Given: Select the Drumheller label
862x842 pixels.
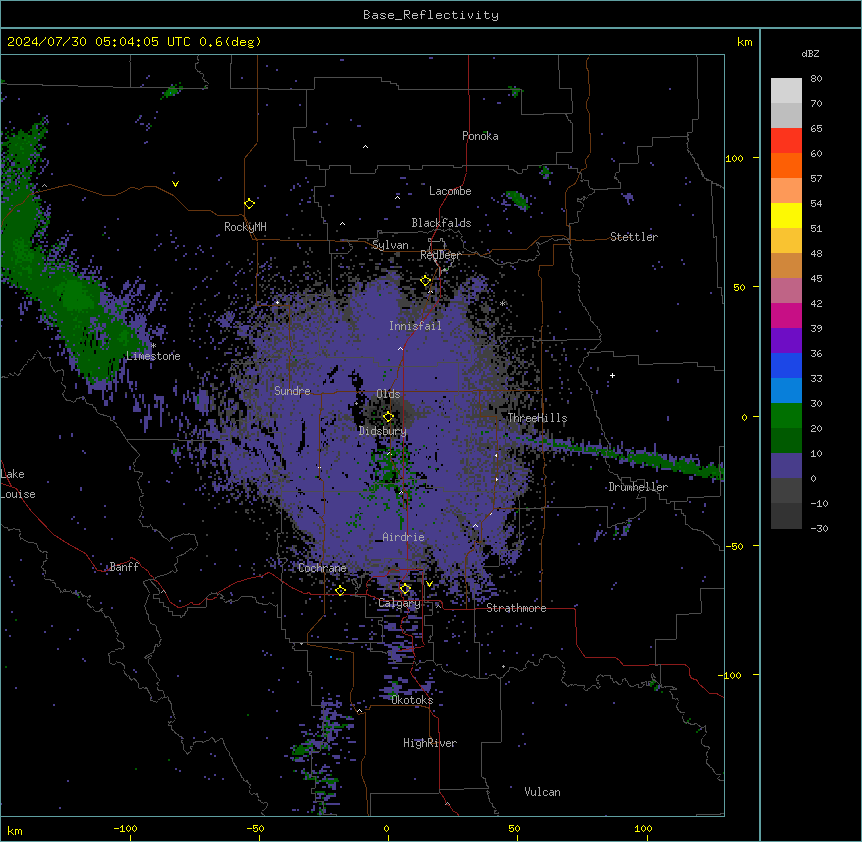Looking at the screenshot, I should coord(638,487).
